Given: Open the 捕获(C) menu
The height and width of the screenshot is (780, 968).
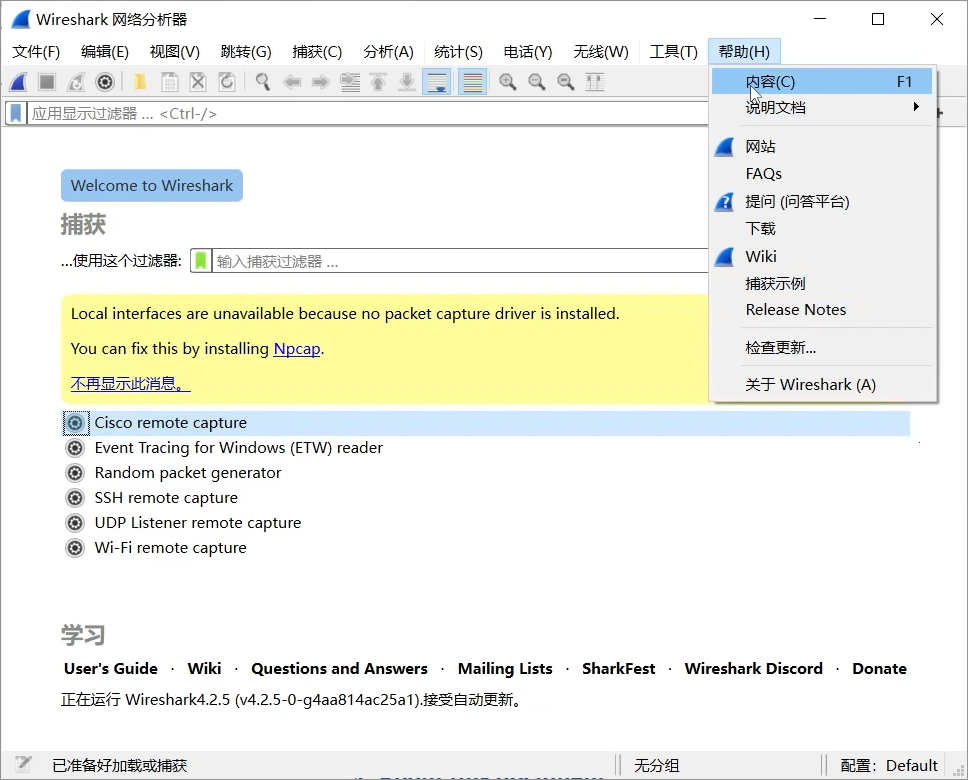Looking at the screenshot, I should click(317, 52).
